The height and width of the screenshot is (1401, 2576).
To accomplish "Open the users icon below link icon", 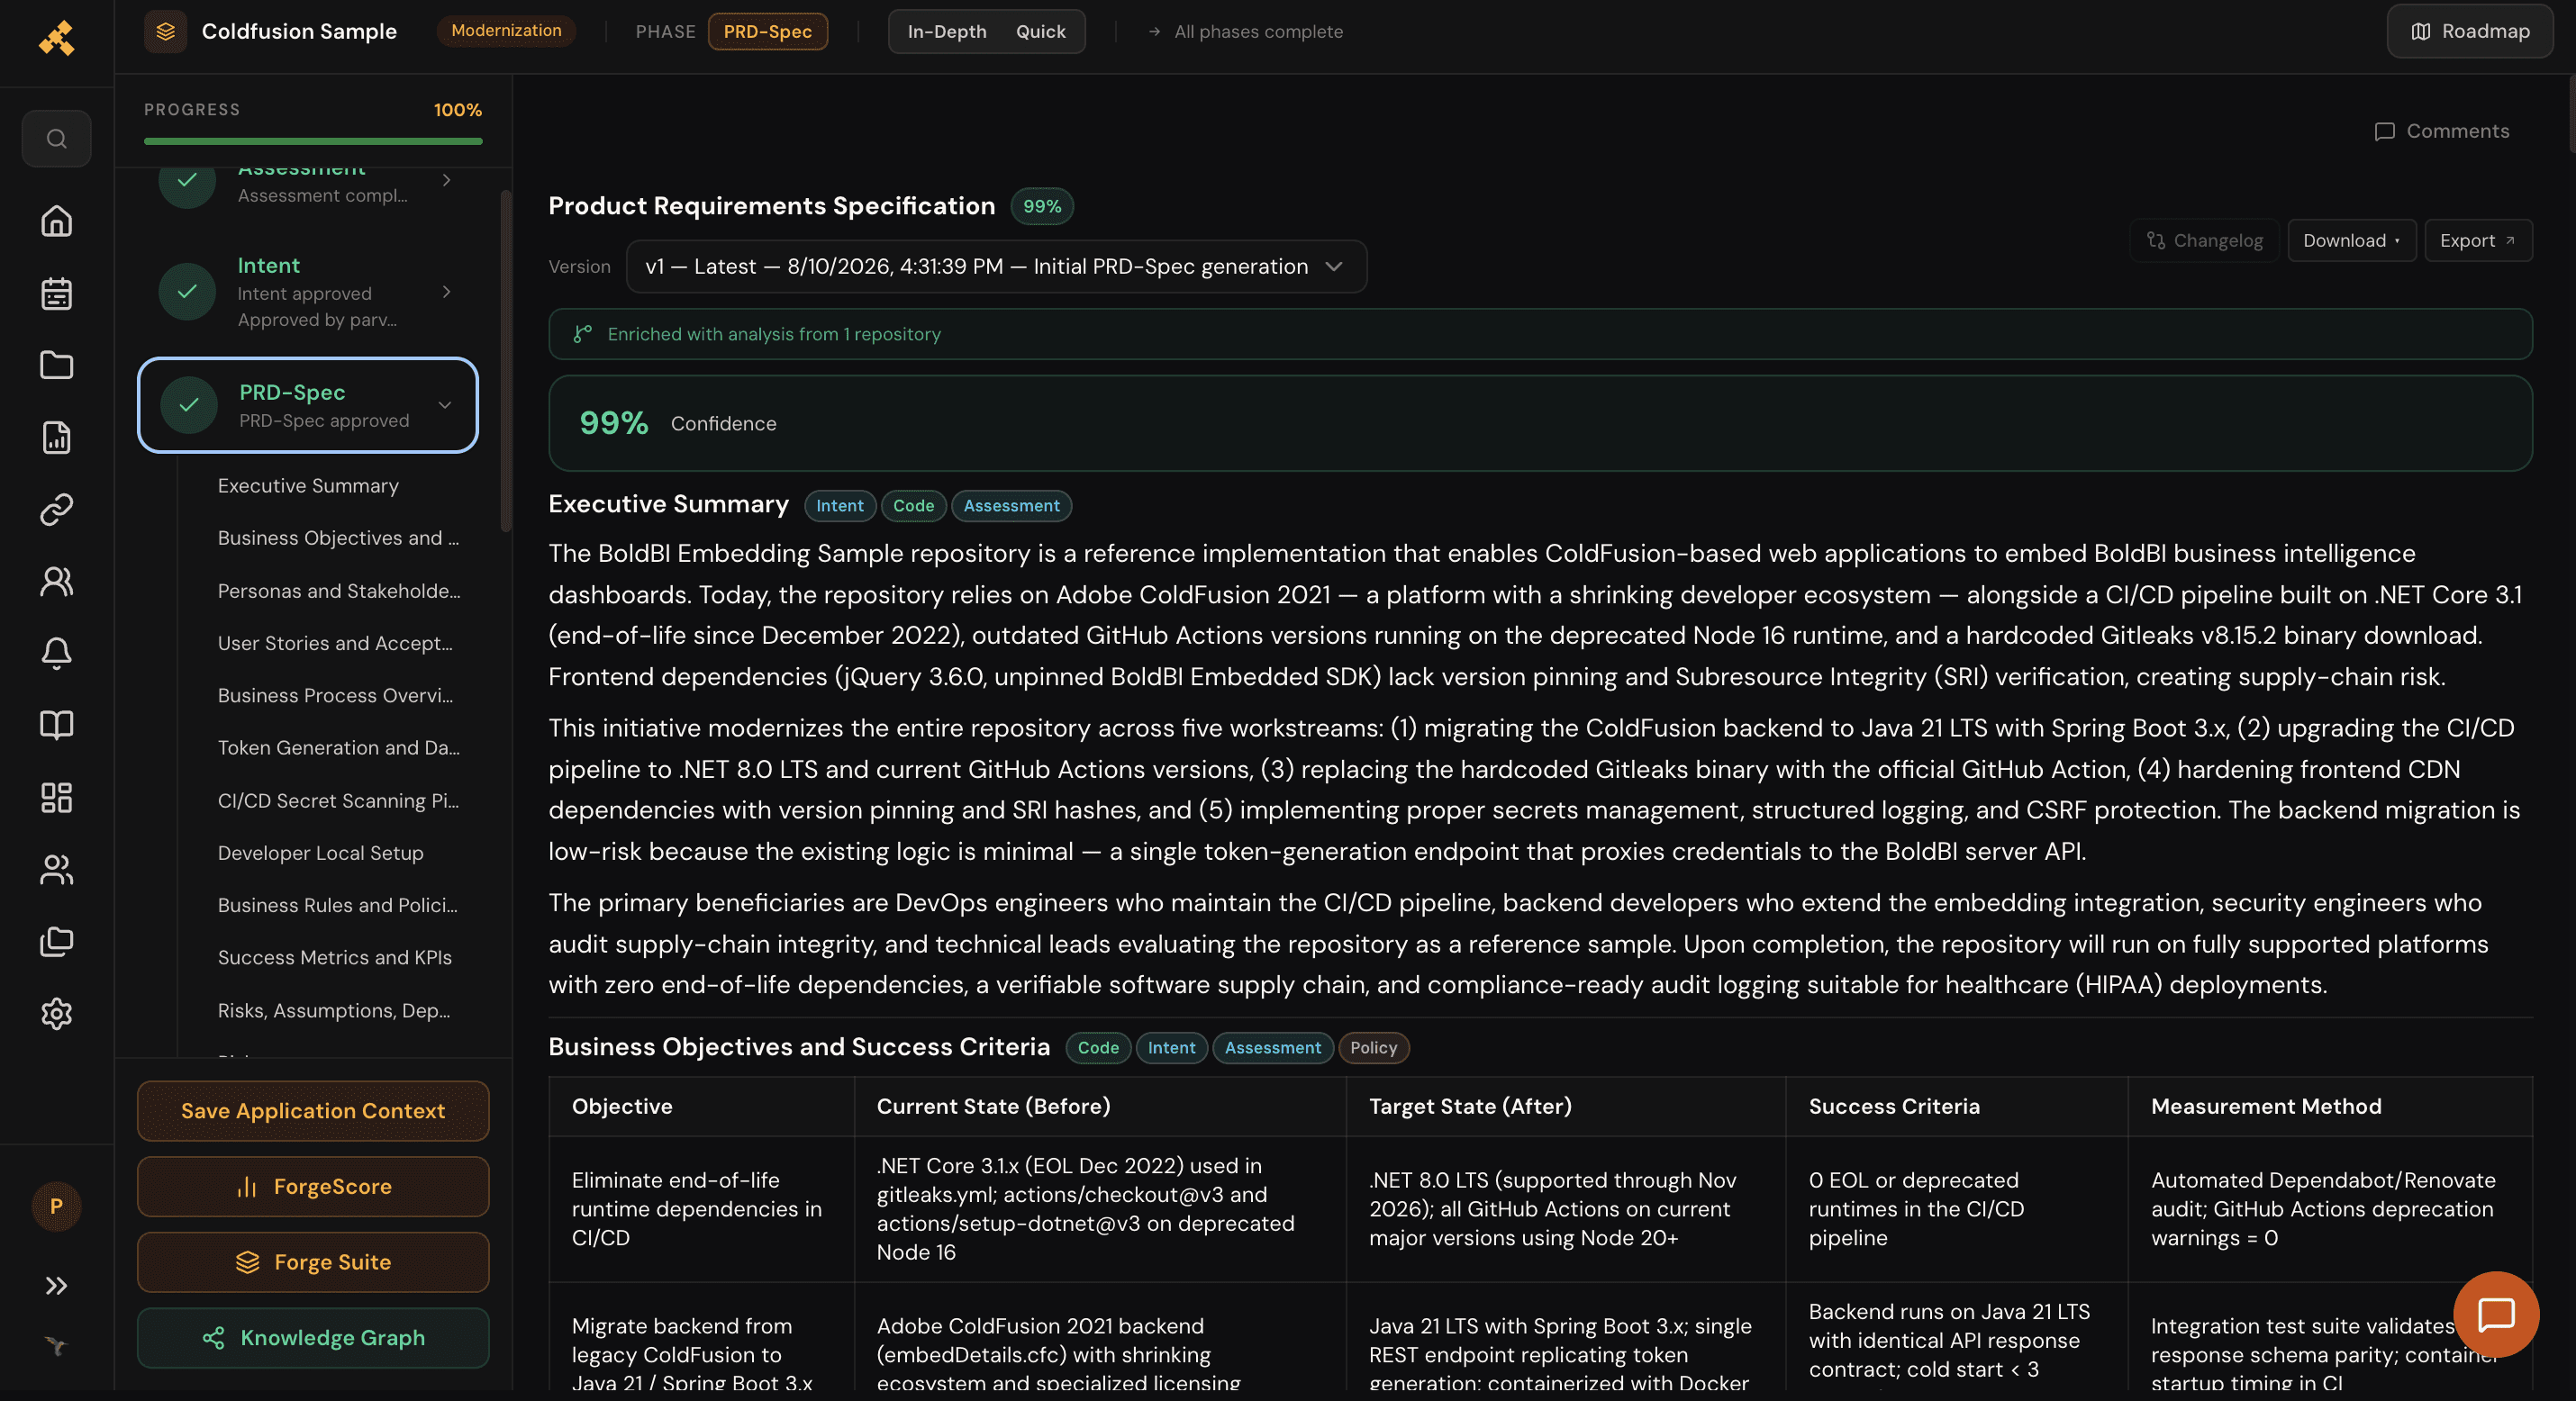I will pos(56,581).
